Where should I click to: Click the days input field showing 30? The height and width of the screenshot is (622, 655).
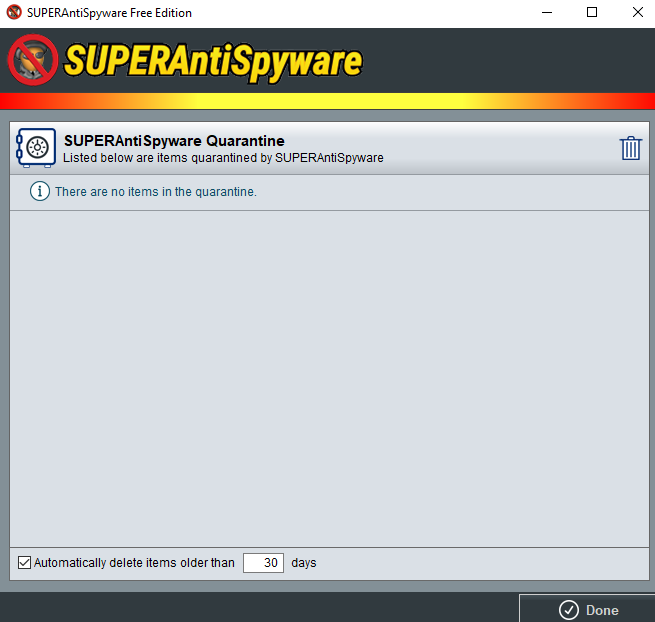[x=263, y=563]
